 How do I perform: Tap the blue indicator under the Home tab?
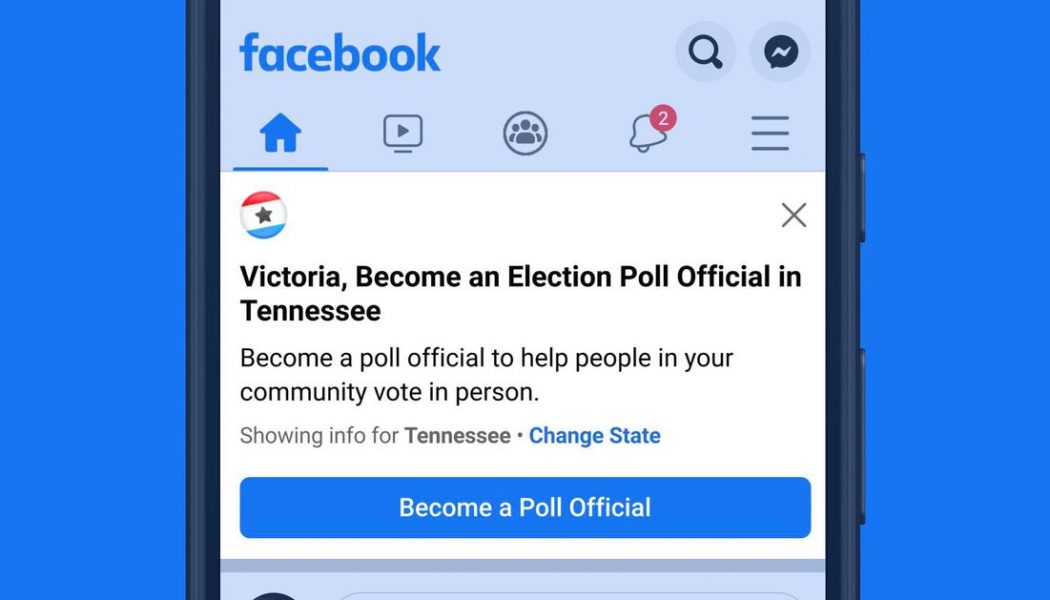[281, 169]
